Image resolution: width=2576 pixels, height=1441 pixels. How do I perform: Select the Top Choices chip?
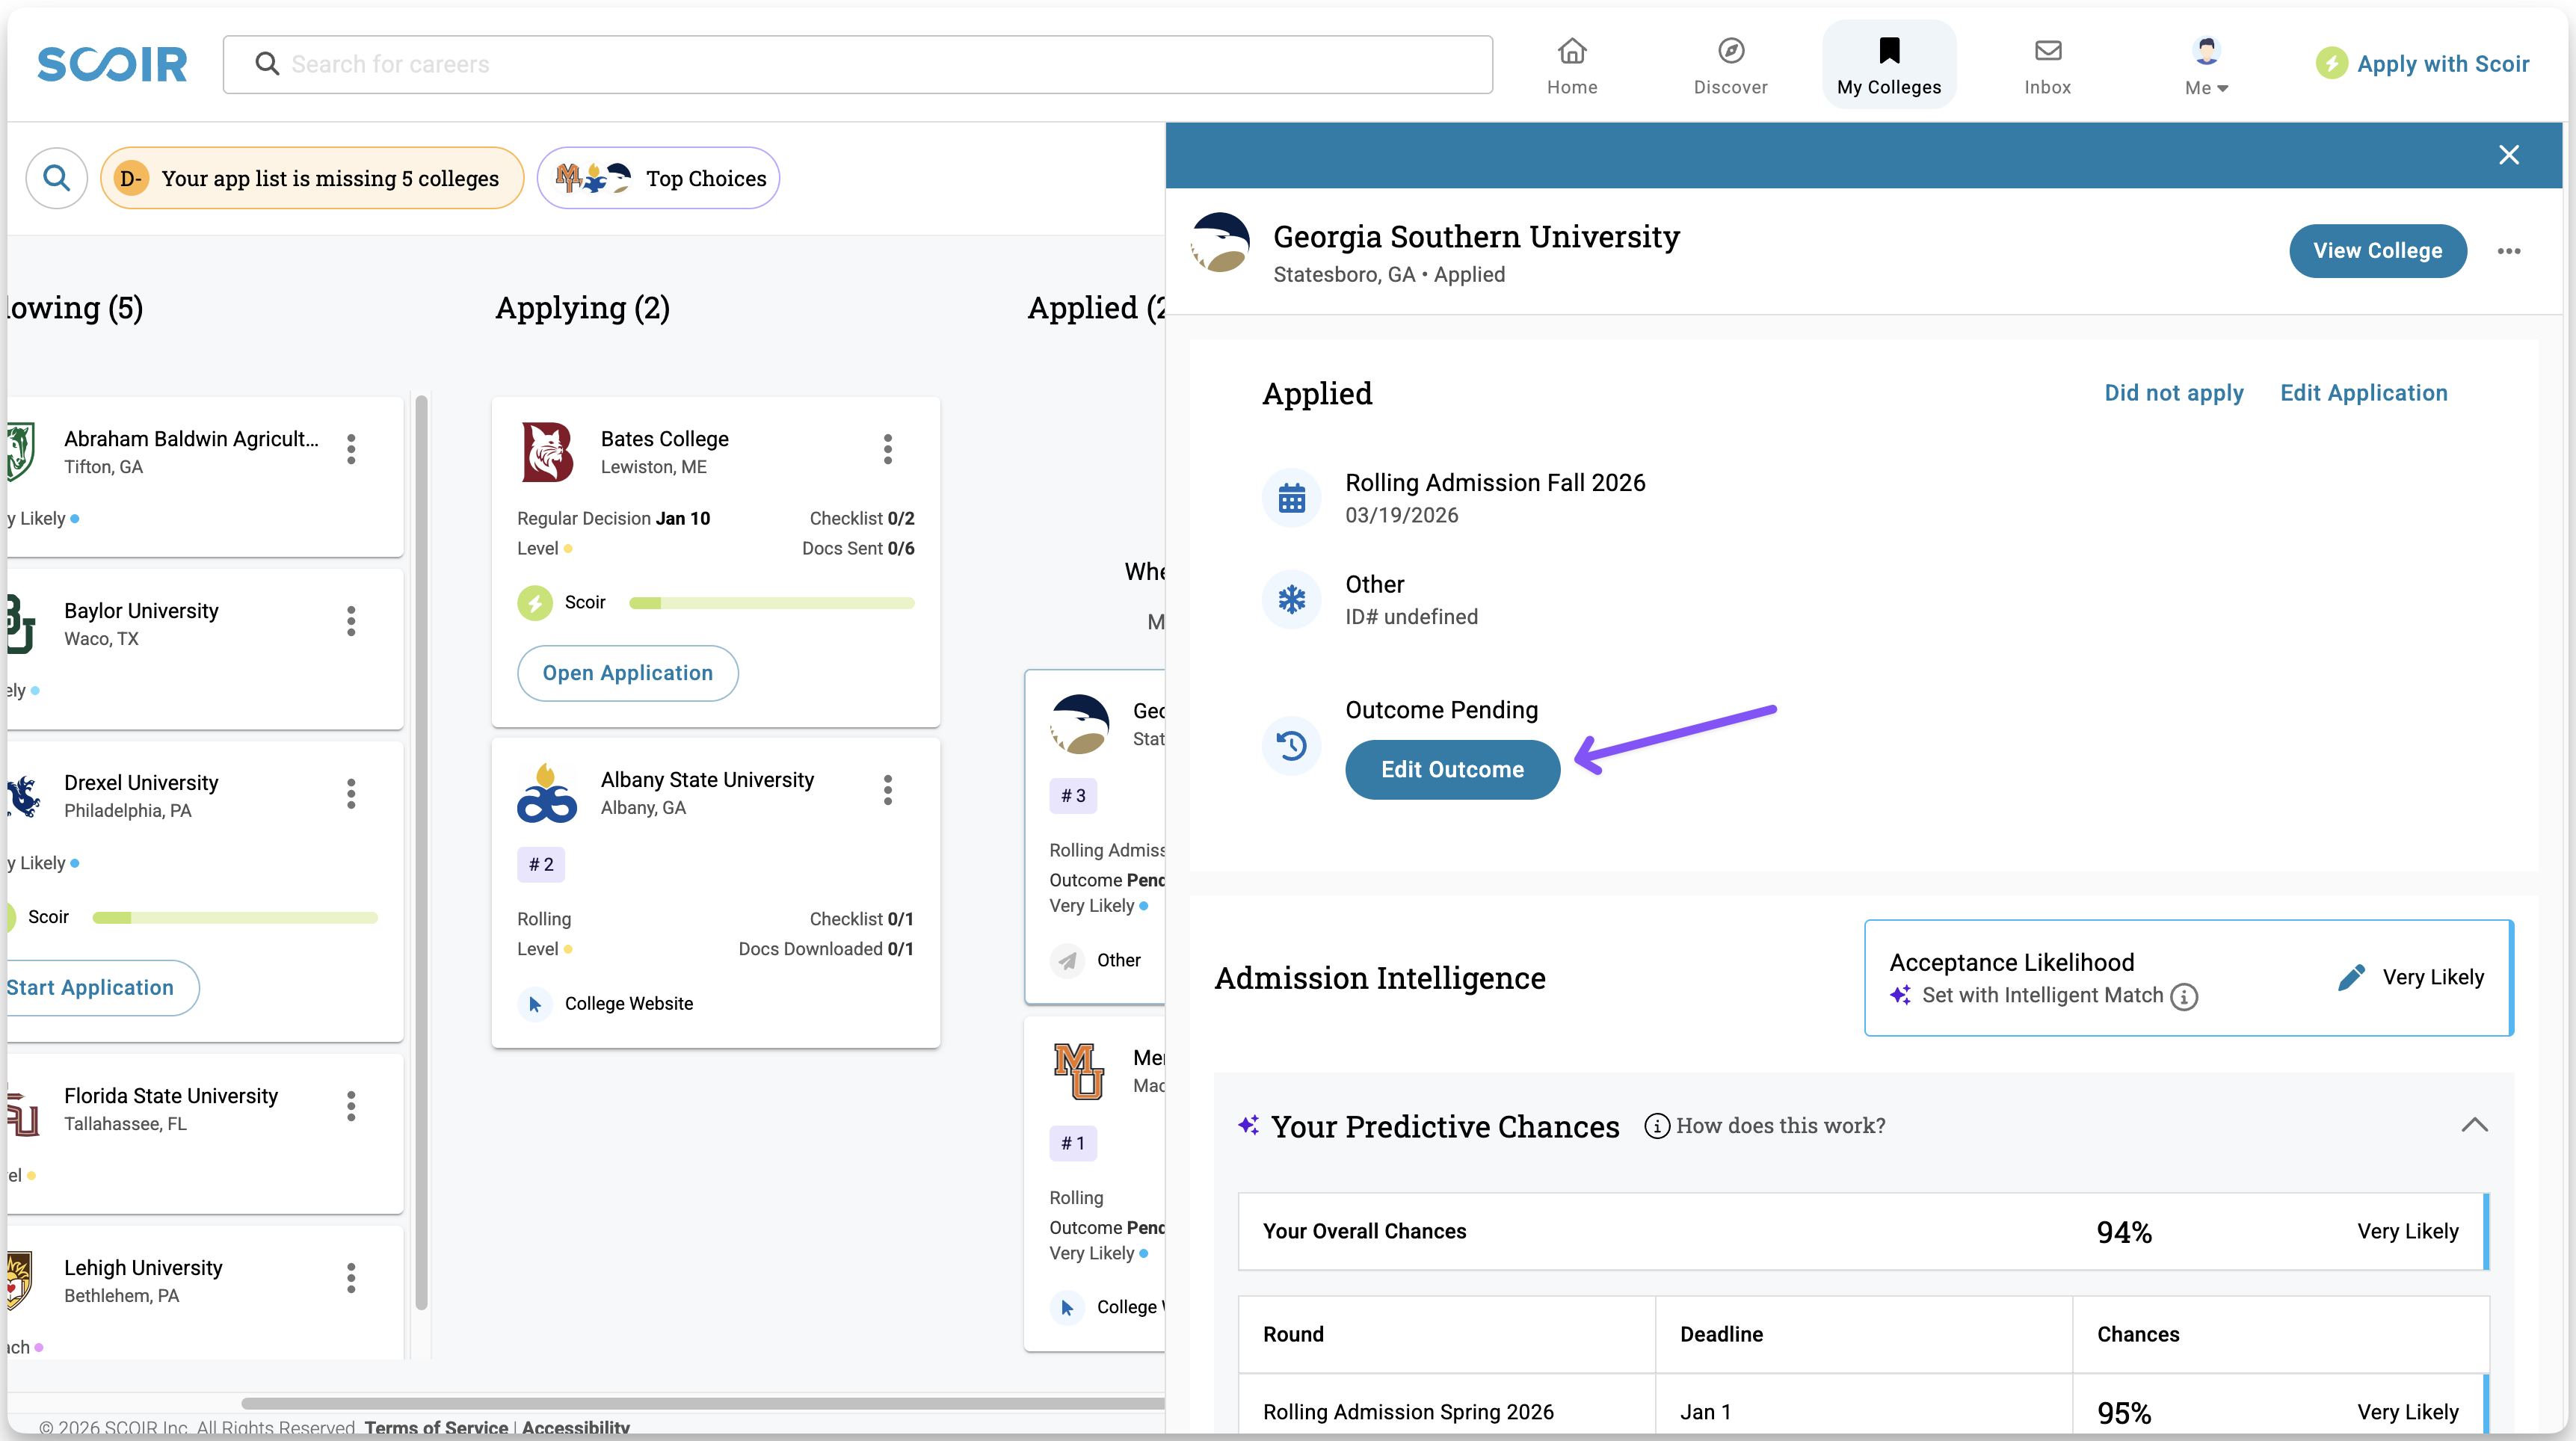tap(659, 178)
